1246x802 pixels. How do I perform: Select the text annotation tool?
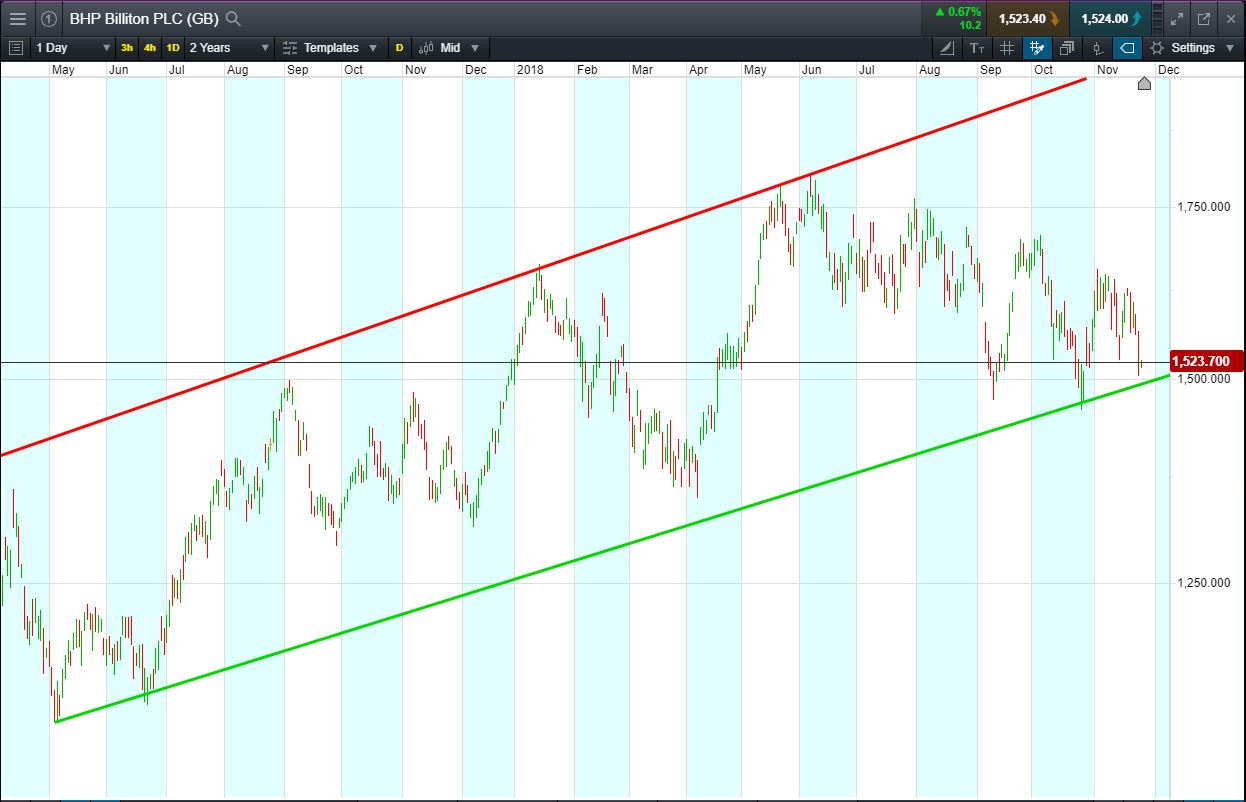point(977,47)
